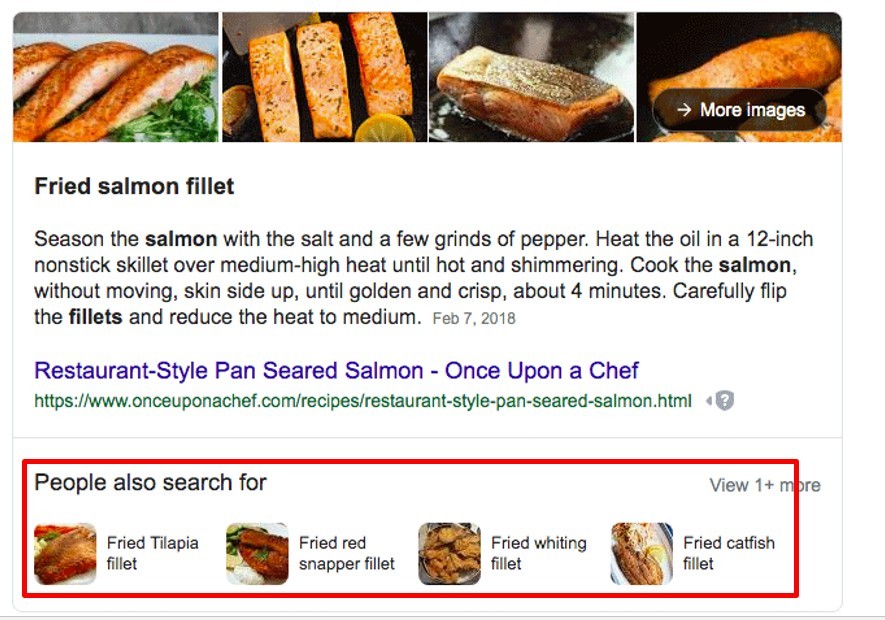
Task: Open second photo with three salmon fillets
Action: pyautogui.click(x=323, y=77)
